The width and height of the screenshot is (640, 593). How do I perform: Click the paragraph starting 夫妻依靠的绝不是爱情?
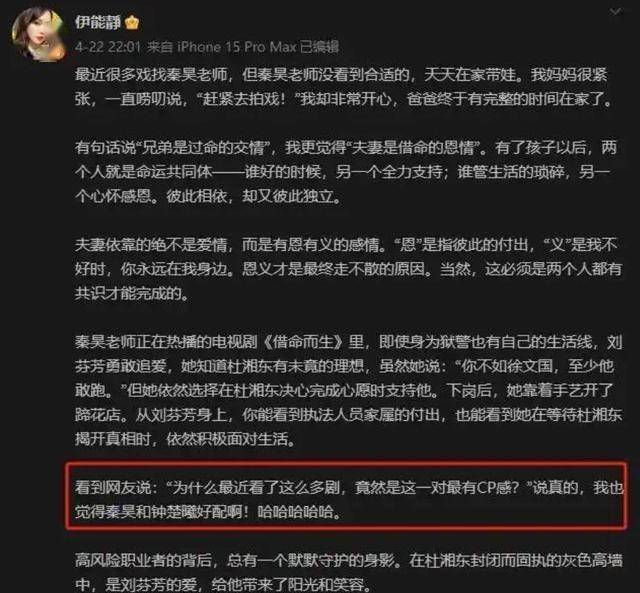point(348,269)
